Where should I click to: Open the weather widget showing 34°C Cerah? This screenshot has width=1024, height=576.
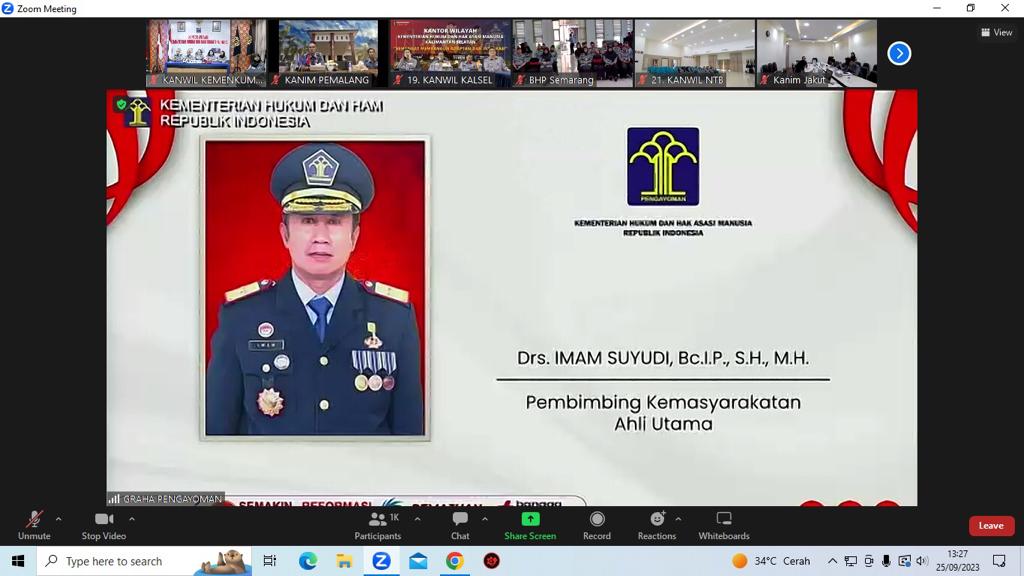pyautogui.click(x=771, y=561)
